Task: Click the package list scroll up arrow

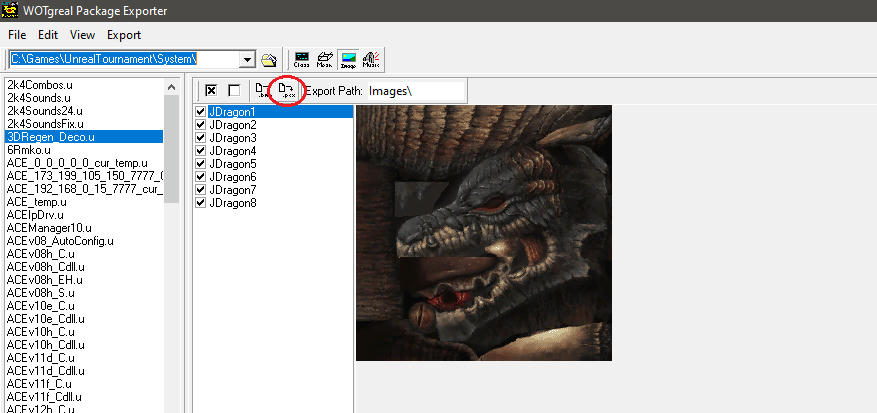Action: click(172, 87)
